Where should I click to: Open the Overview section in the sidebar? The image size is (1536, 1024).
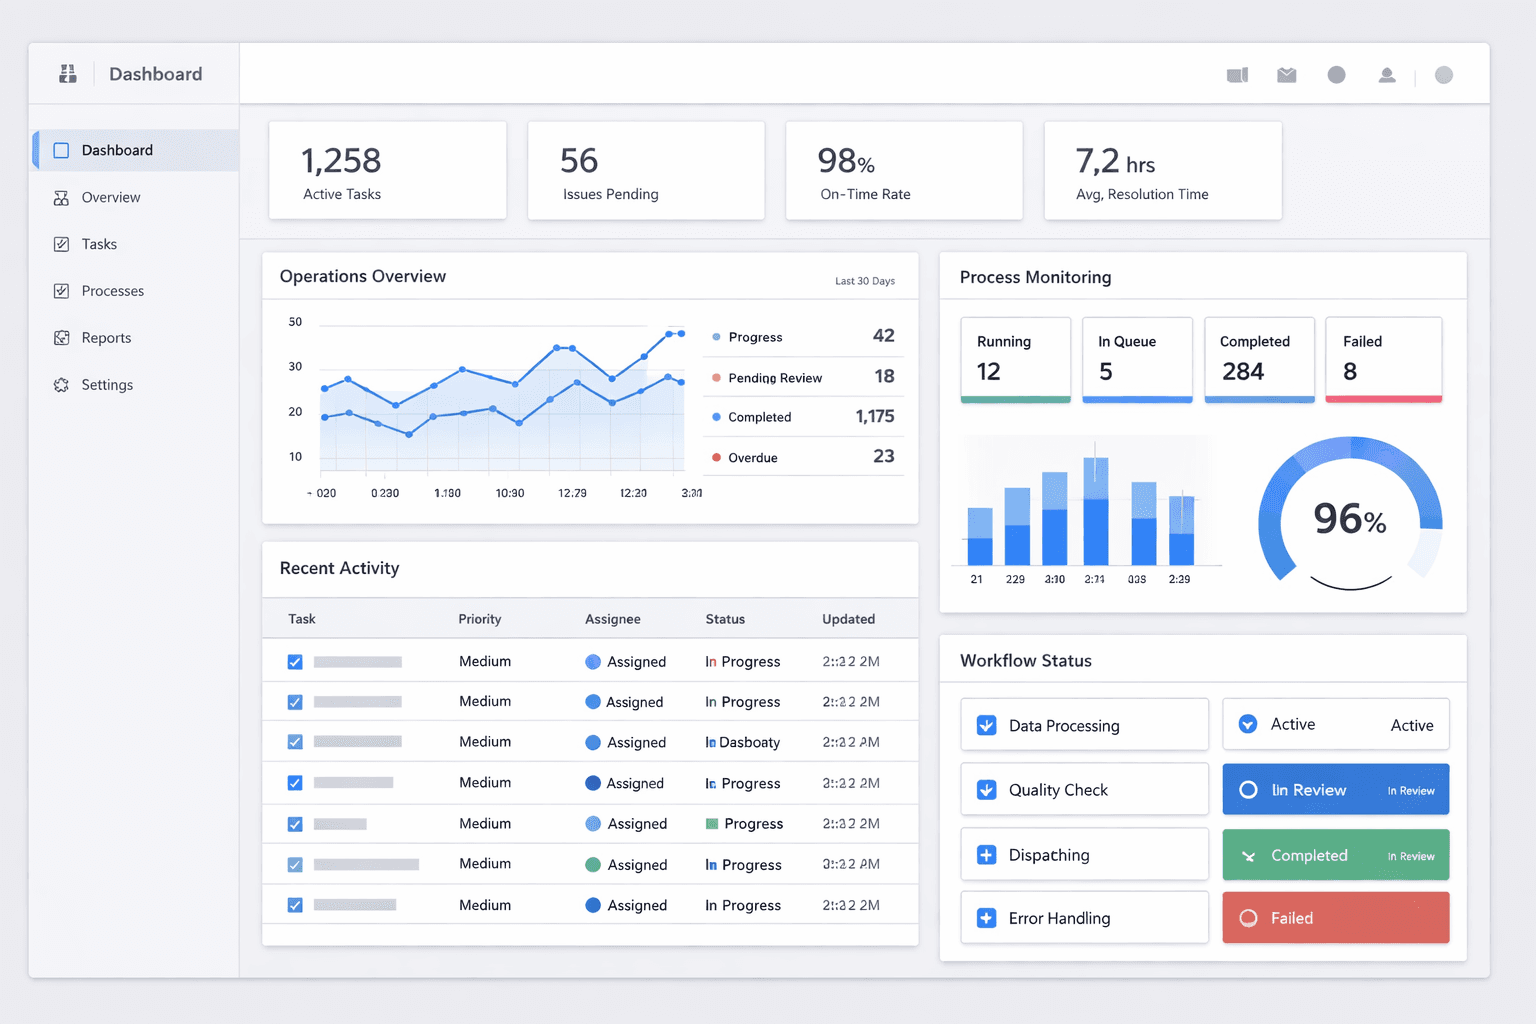[110, 197]
